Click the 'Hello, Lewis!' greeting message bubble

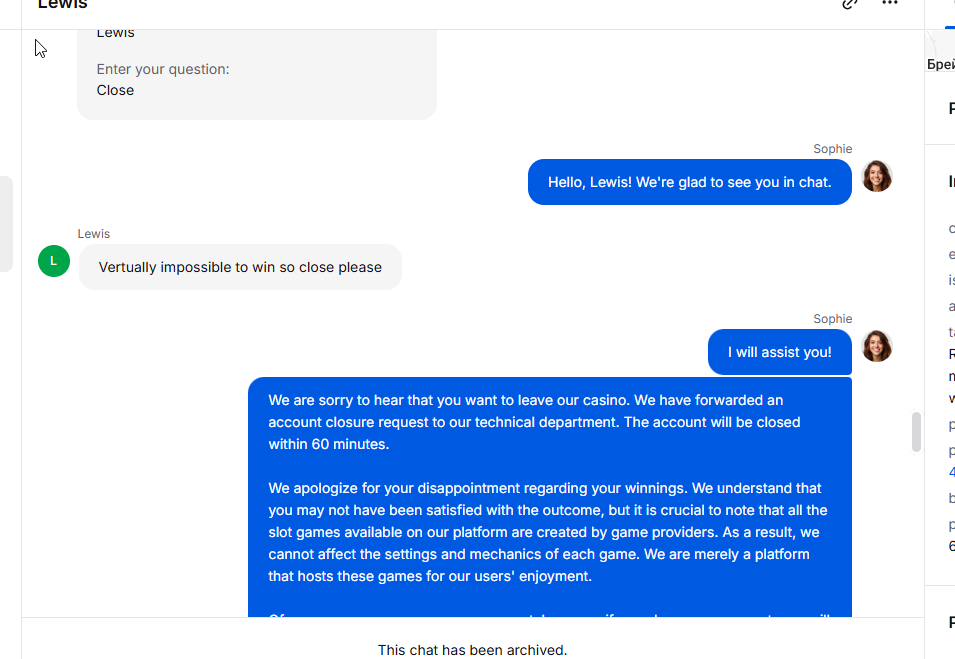[x=689, y=182]
